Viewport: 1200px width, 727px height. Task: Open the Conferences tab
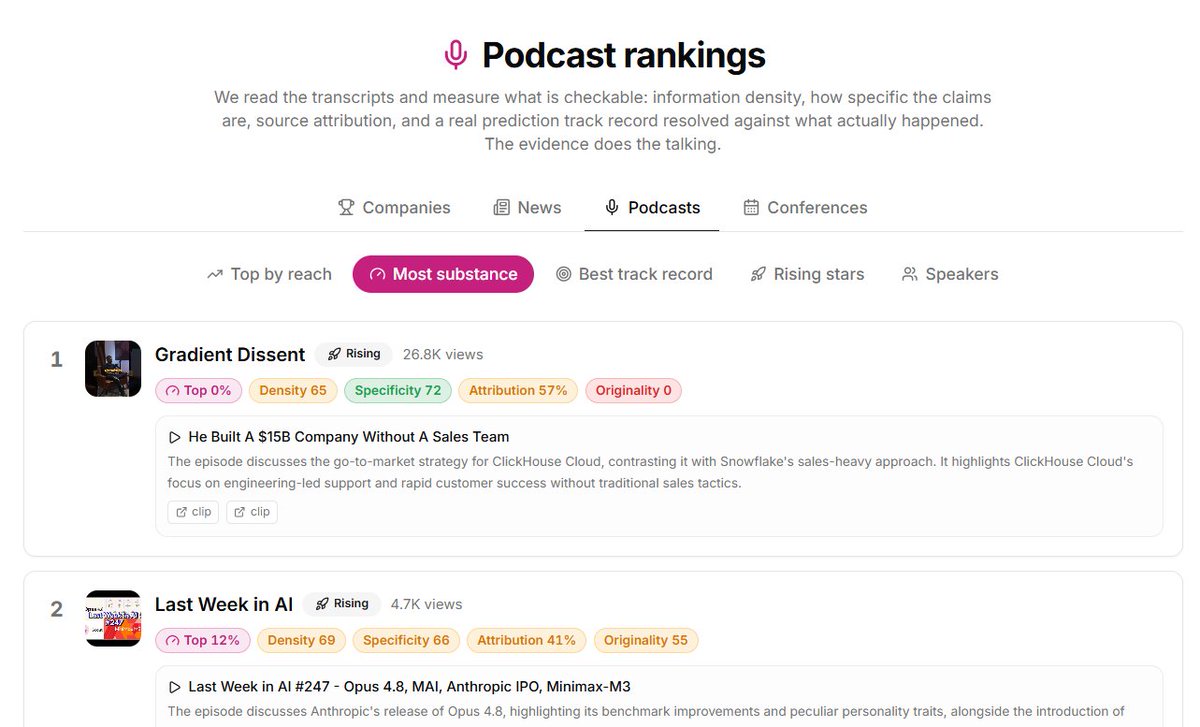pyautogui.click(x=805, y=208)
